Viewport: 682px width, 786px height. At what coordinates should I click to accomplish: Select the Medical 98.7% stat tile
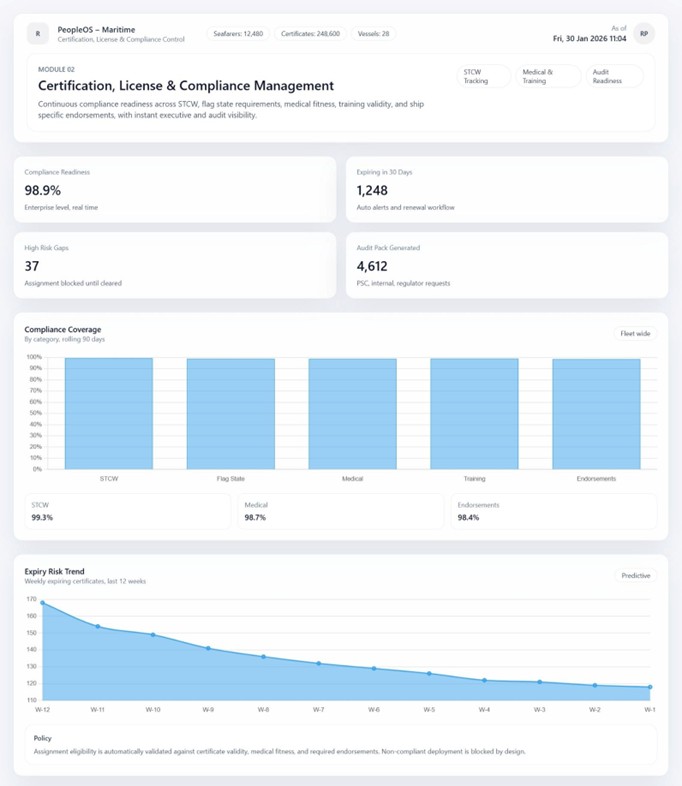click(x=342, y=511)
